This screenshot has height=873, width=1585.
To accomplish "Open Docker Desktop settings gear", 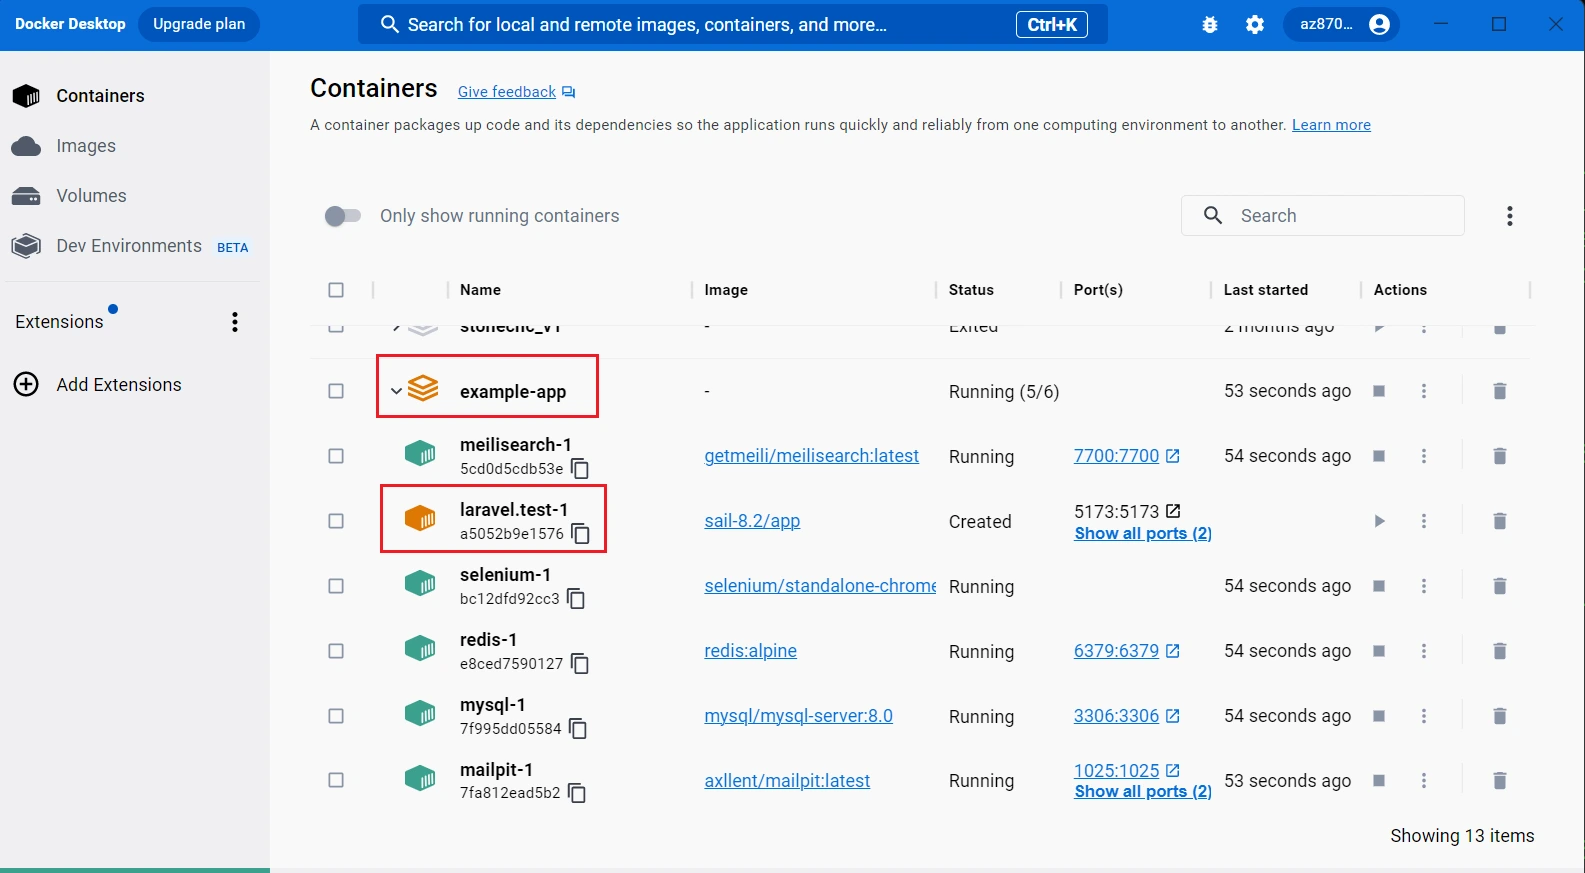I will tap(1255, 25).
